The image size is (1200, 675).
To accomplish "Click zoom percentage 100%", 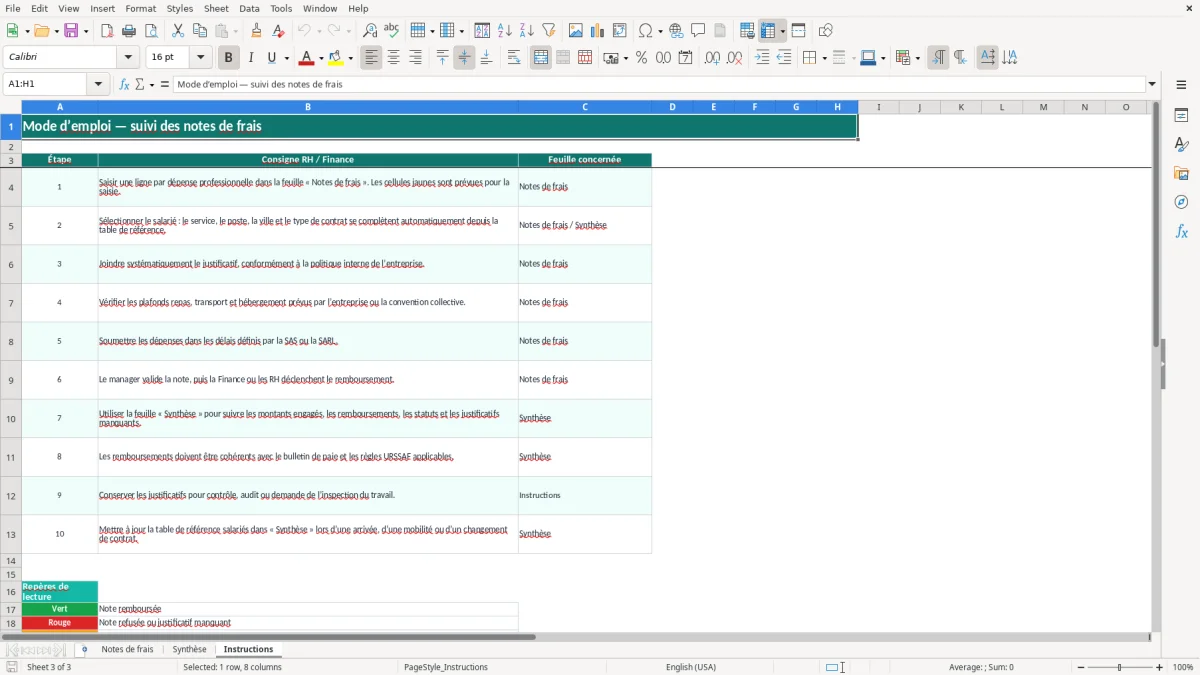I will pyautogui.click(x=1182, y=667).
